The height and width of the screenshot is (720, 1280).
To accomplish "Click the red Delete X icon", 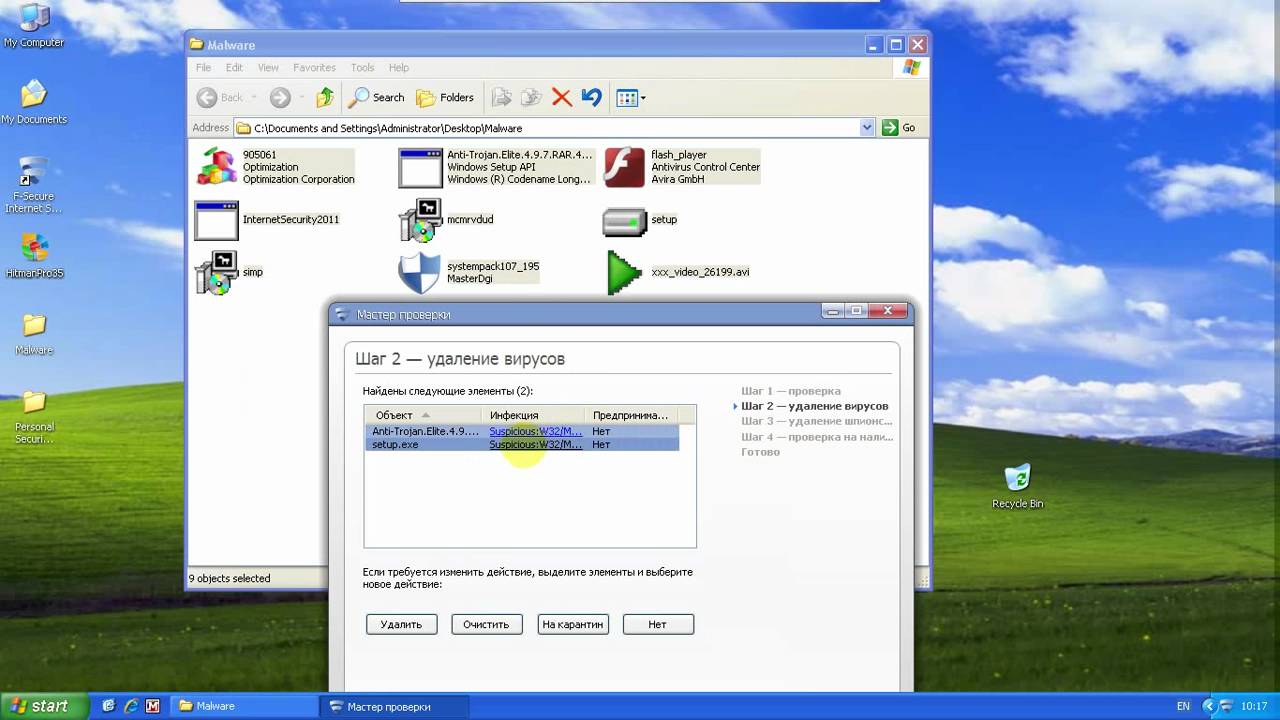I will (562, 97).
